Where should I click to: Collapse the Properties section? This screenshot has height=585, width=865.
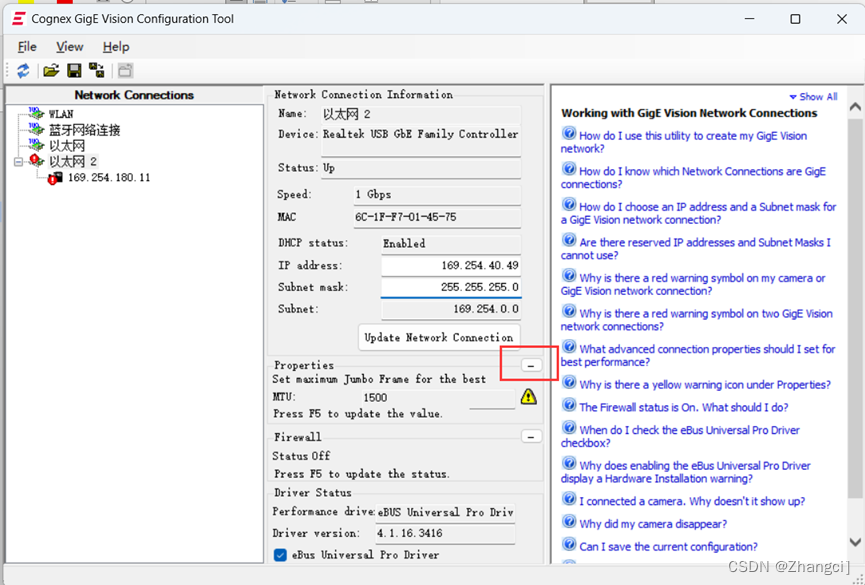(531, 365)
